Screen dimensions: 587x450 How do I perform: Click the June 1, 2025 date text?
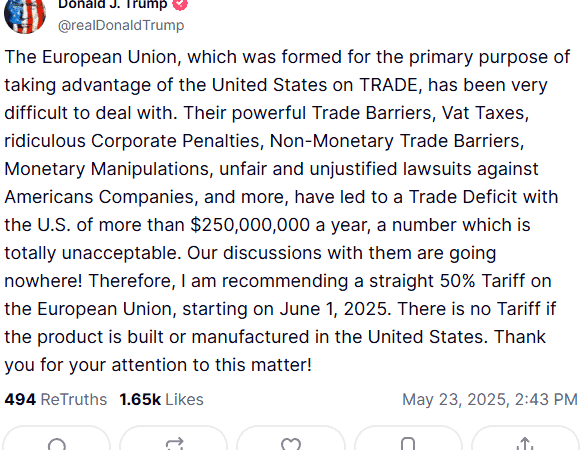[x=333, y=309]
